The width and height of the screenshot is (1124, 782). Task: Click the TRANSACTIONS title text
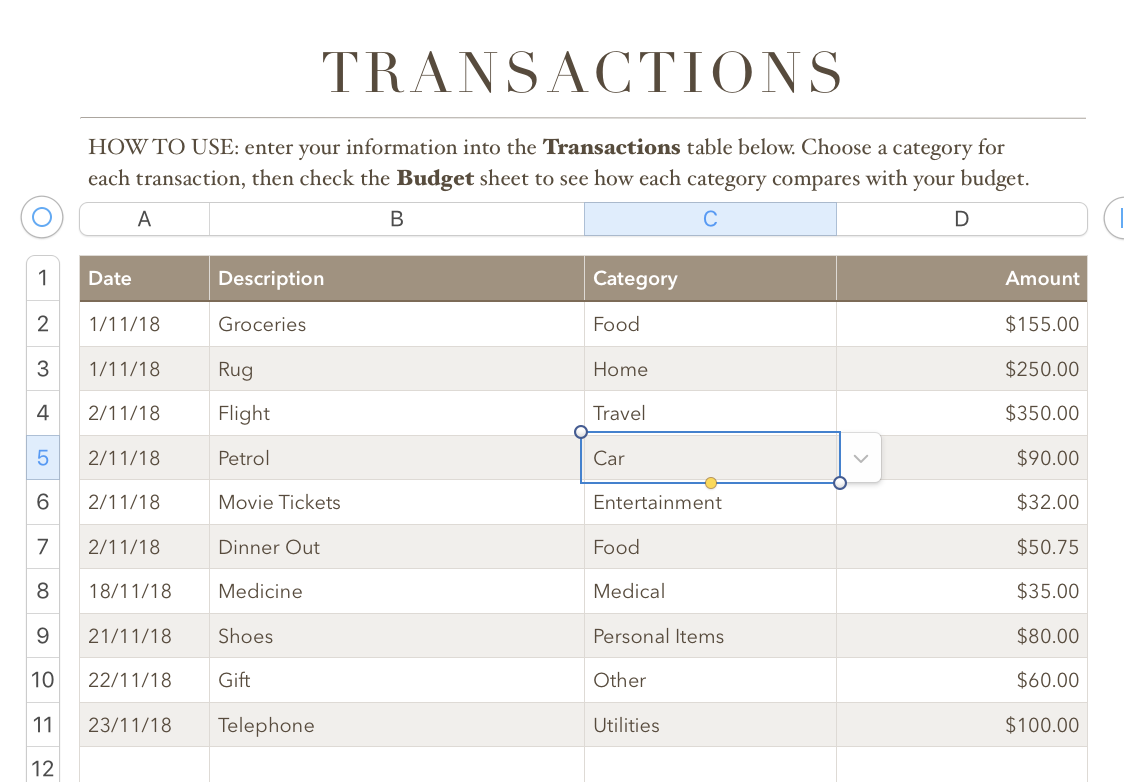pos(583,72)
